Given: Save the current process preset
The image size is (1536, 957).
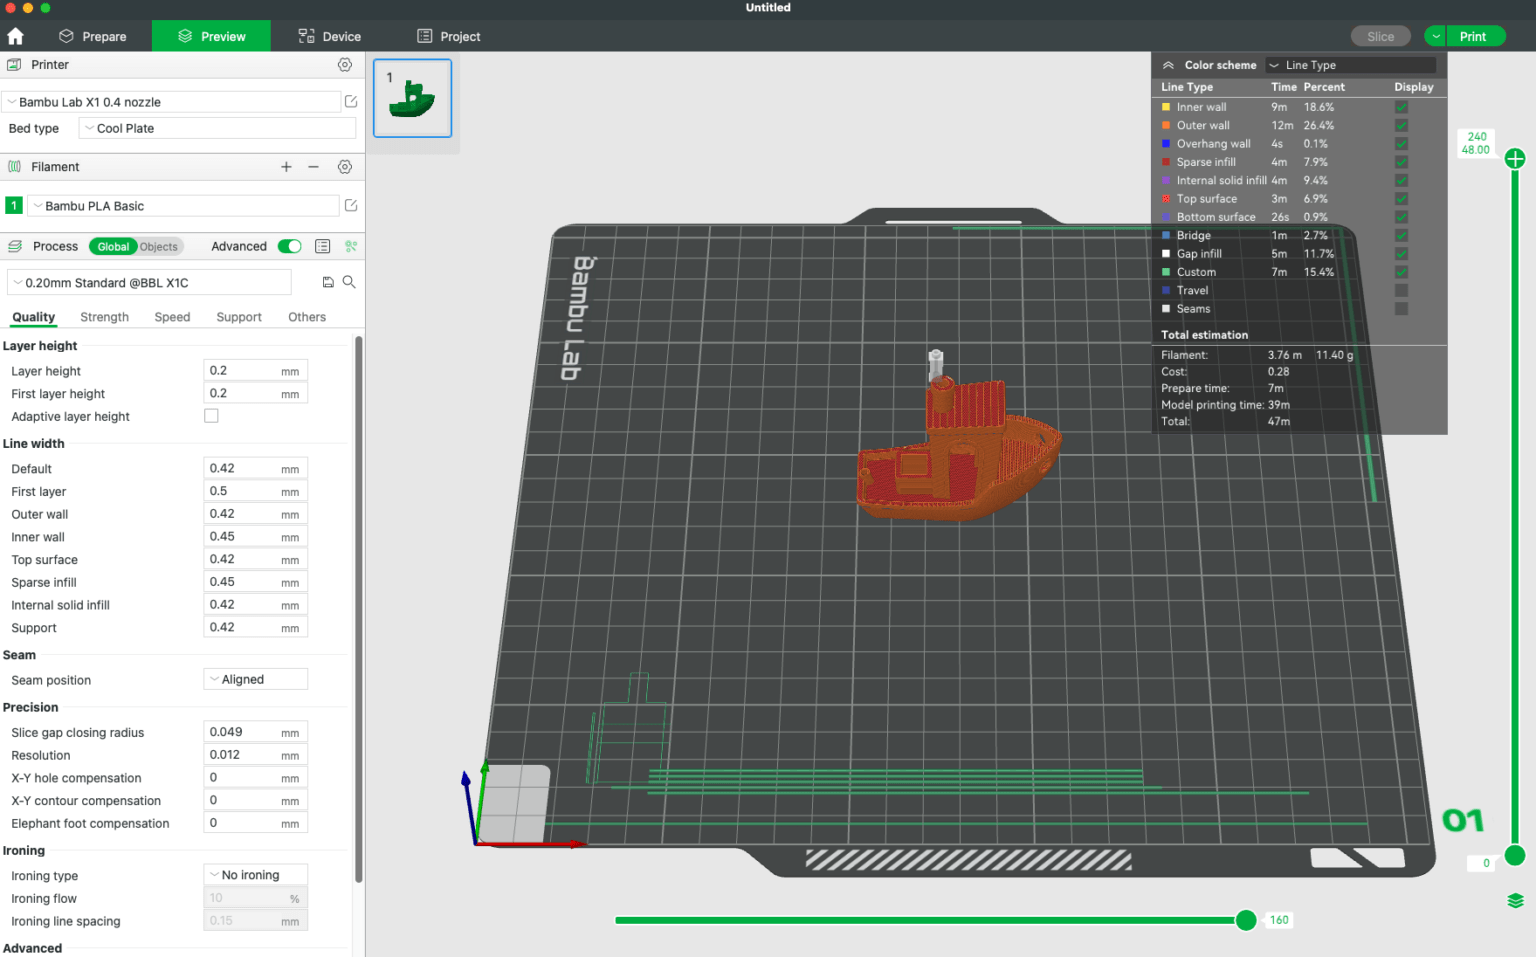Looking at the screenshot, I should (x=328, y=282).
